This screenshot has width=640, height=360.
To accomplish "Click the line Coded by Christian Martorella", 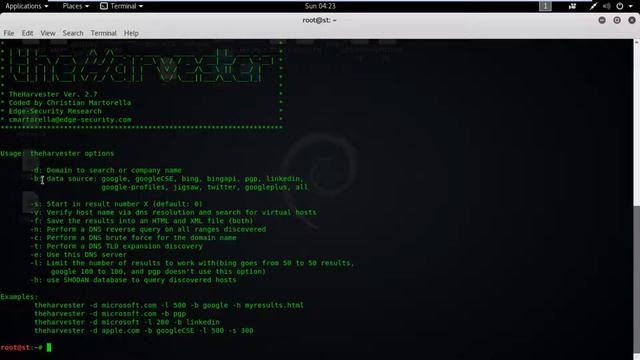I will pyautogui.click(x=70, y=103).
